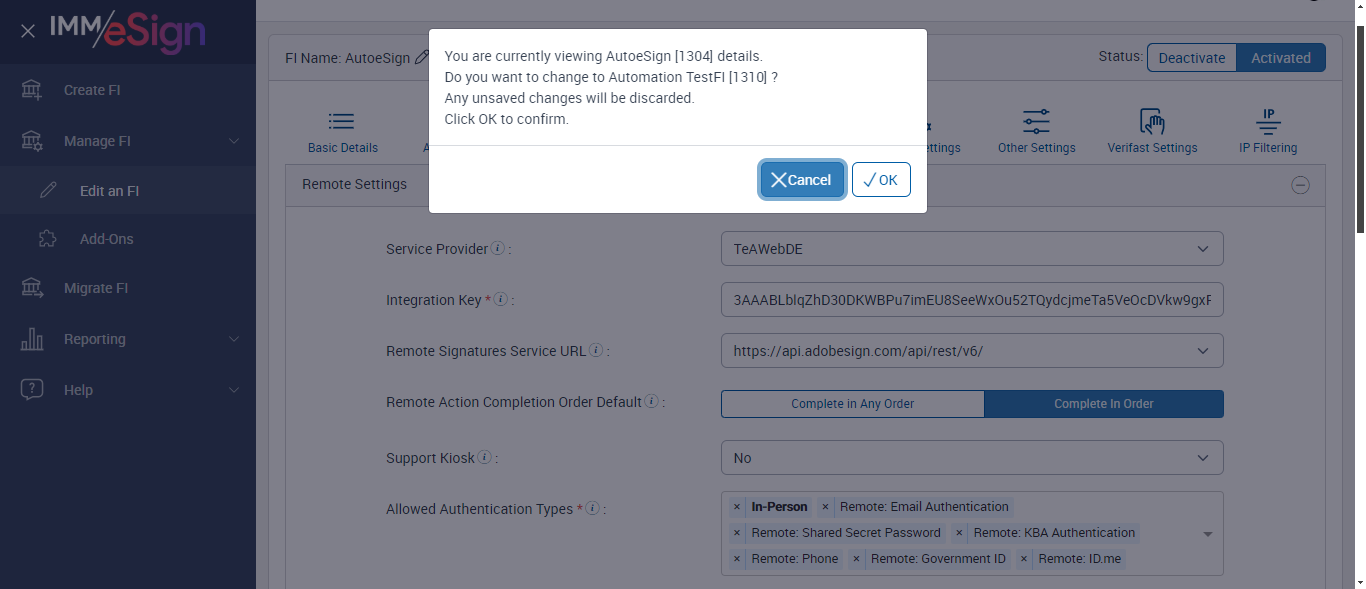The width and height of the screenshot is (1366, 589).
Task: Collapse the Remote Settings section
Action: [1300, 185]
